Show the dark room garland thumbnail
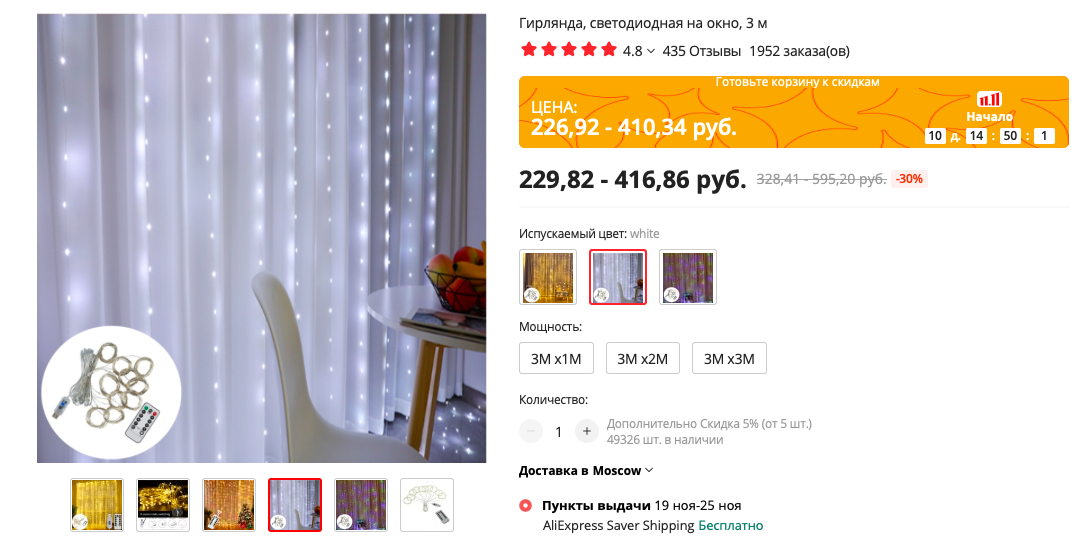This screenshot has height=545, width=1077. point(163,505)
